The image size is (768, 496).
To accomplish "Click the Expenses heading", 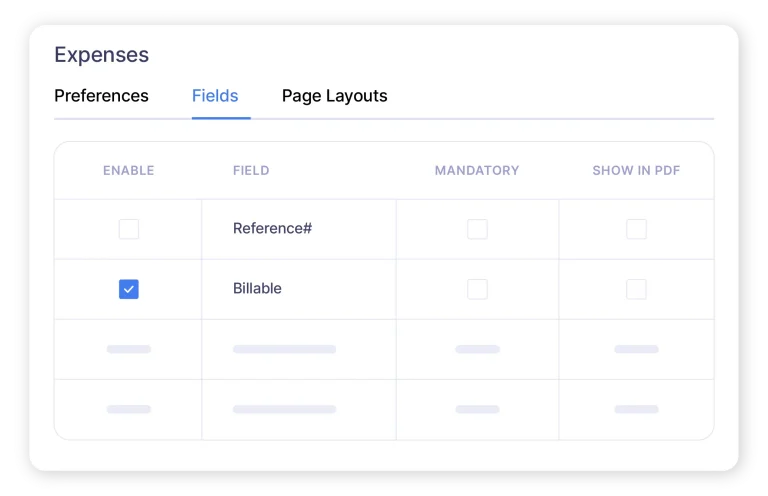I will (101, 55).
